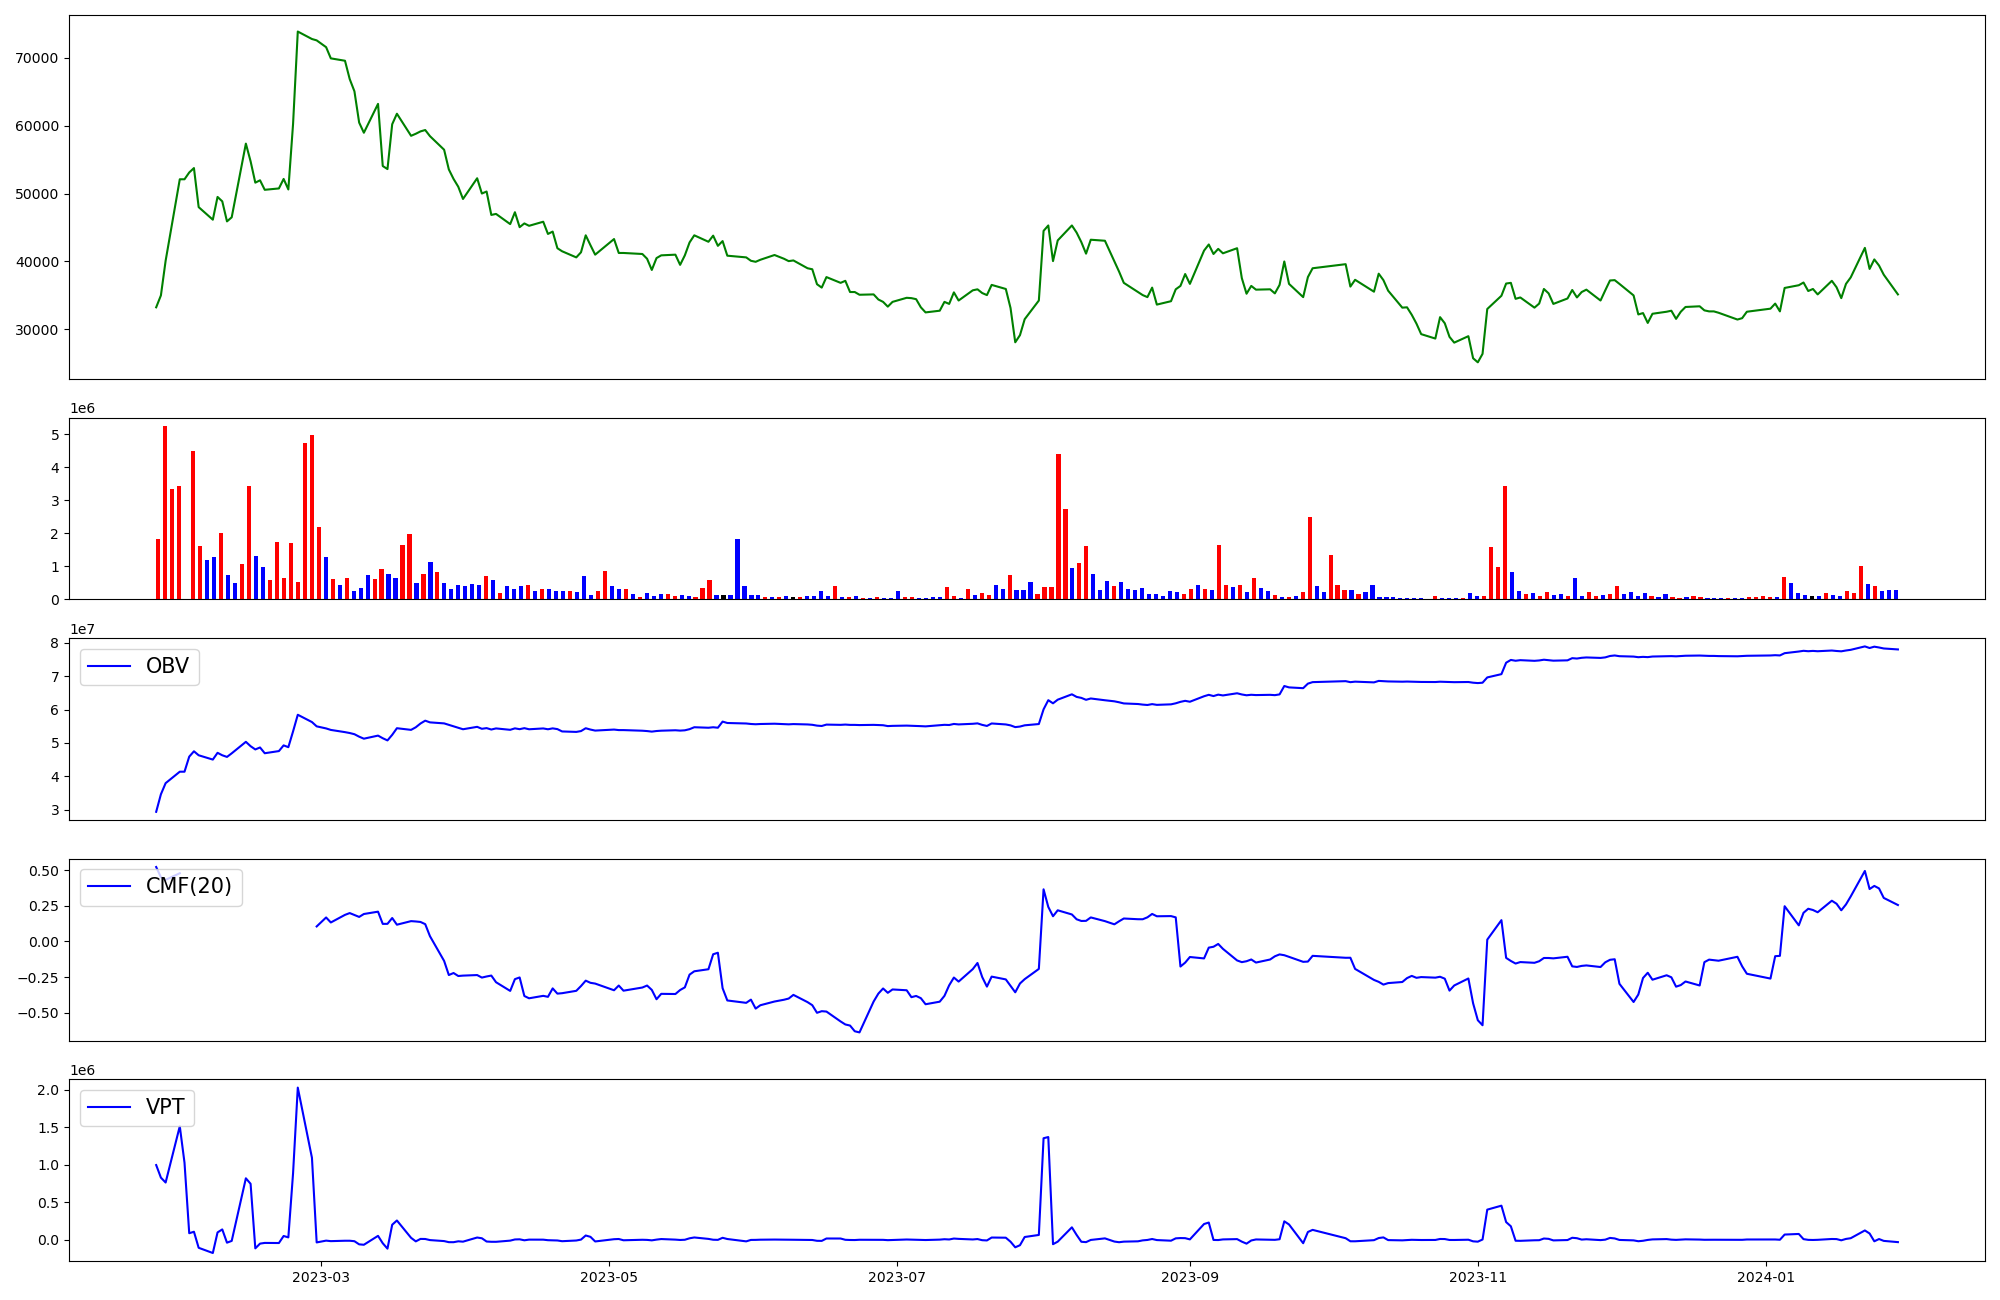Click the VPT legend label

pos(165,1107)
